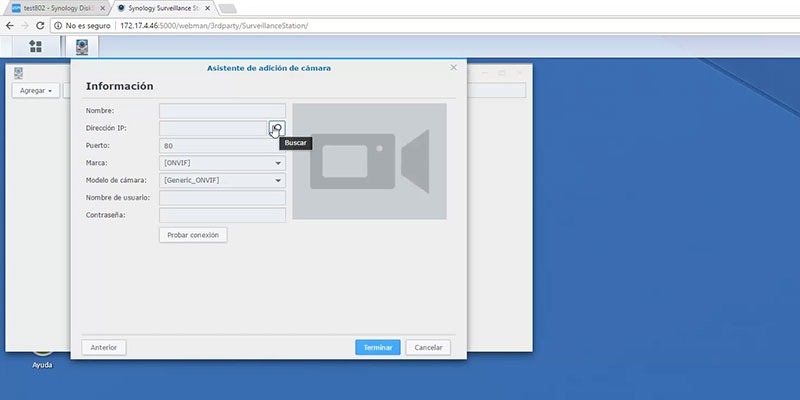
Task: Click the No es seguro label
Action: pyautogui.click(x=88, y=26)
